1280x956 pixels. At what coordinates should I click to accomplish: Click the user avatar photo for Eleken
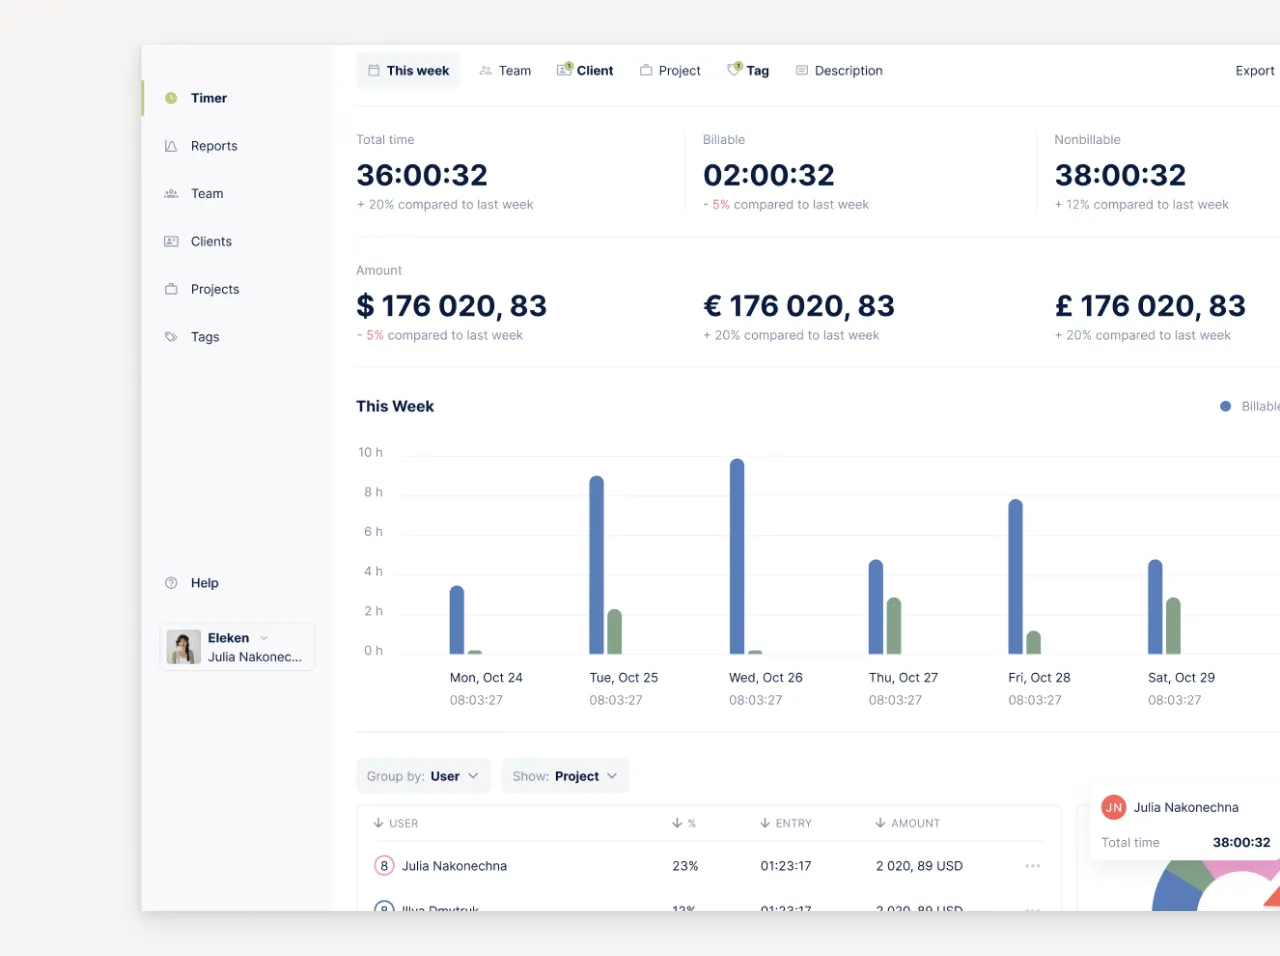pyautogui.click(x=183, y=647)
